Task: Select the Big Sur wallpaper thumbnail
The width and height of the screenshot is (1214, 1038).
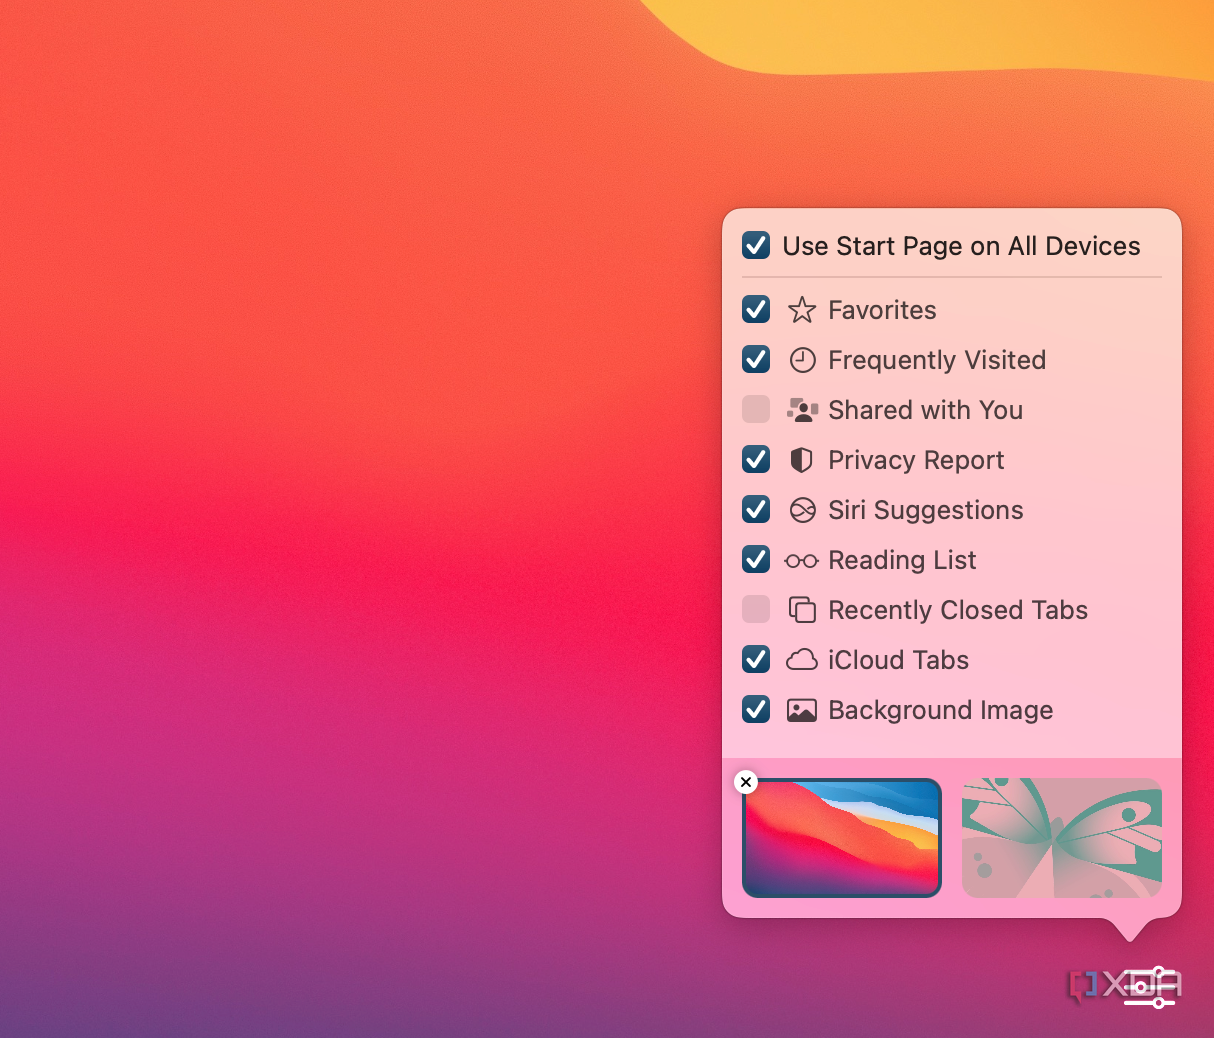Action: pyautogui.click(x=842, y=838)
